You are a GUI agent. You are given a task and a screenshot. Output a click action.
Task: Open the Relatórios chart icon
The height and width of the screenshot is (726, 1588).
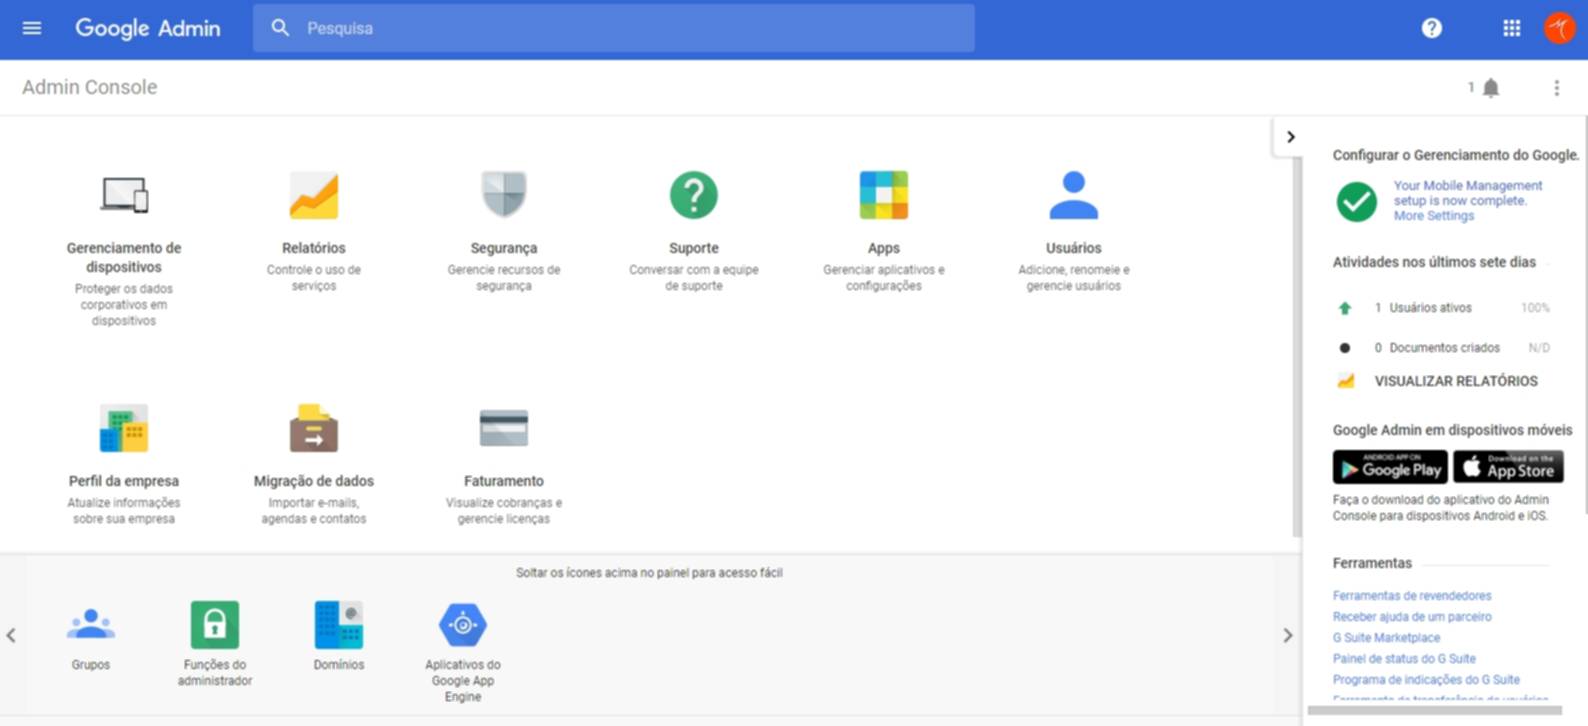[314, 194]
